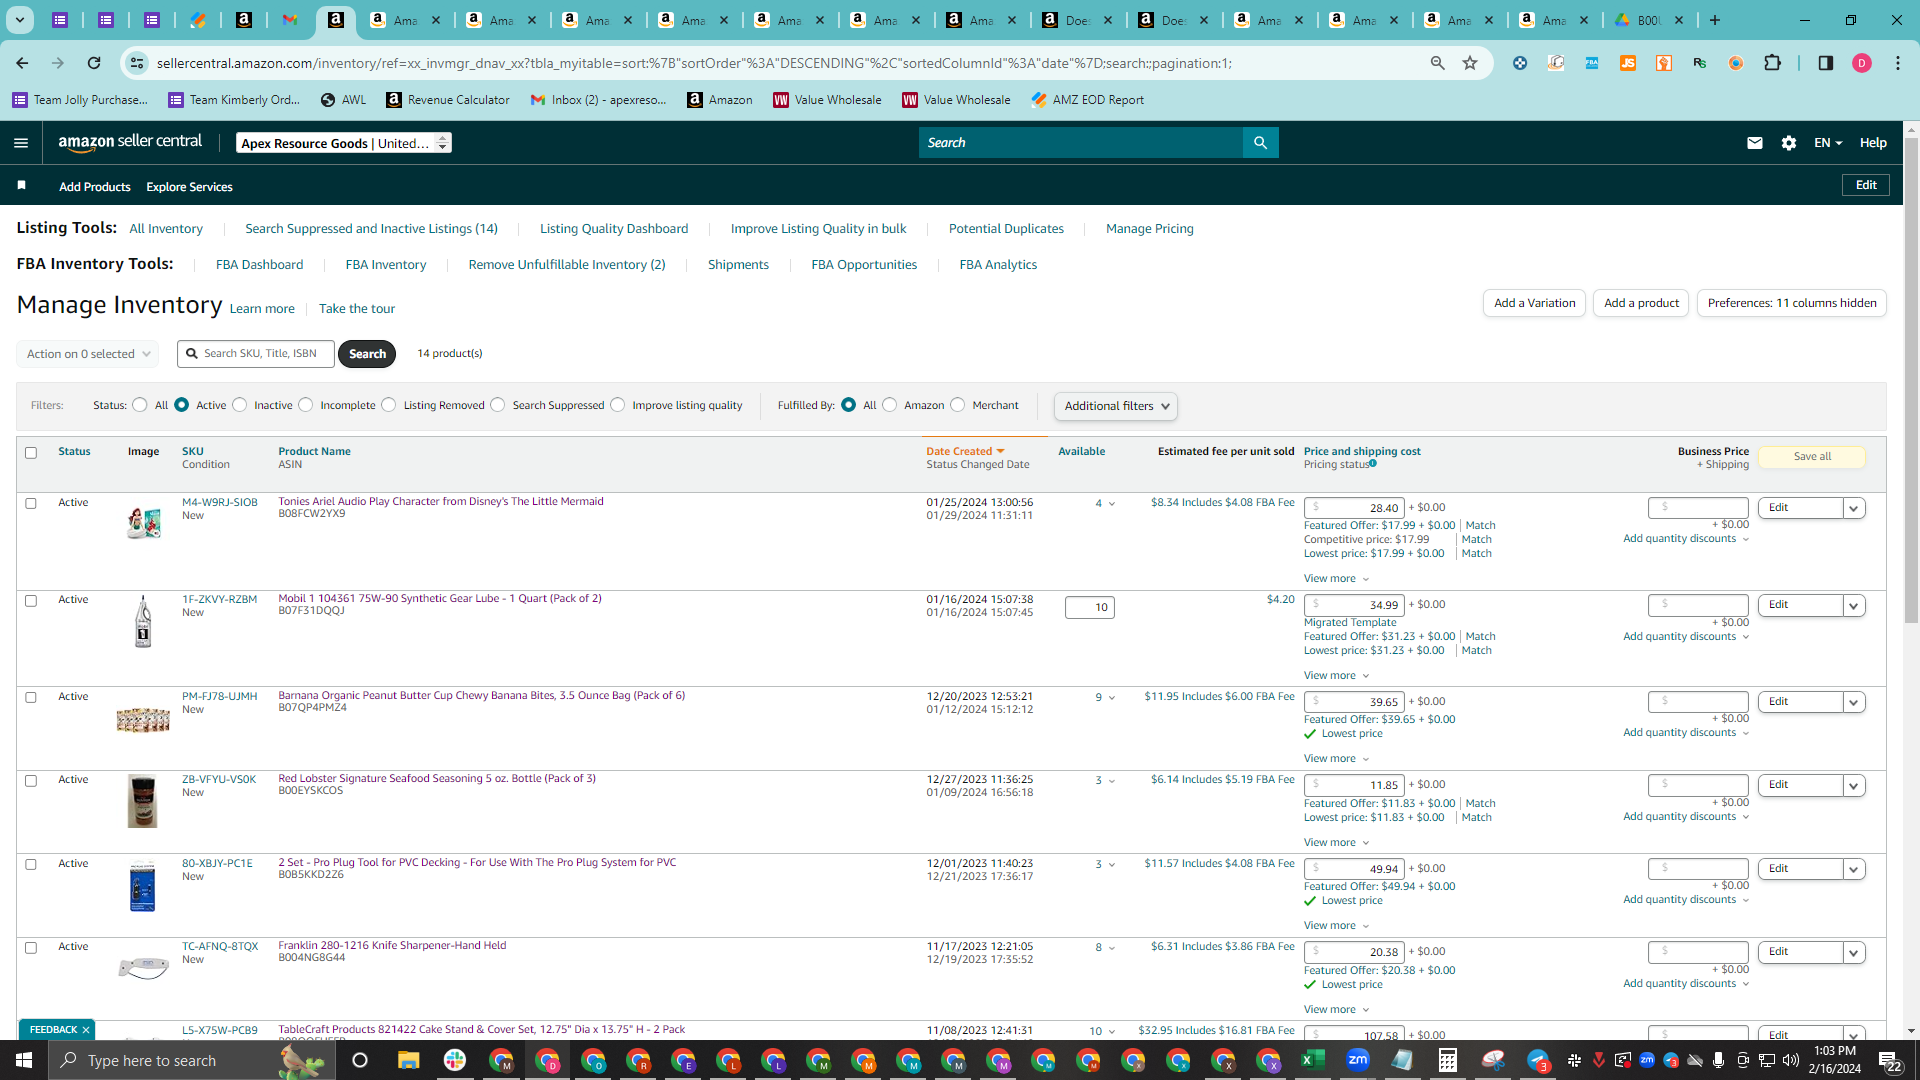1920x1080 pixels.
Task: Select Fulfilled By Amazon radio button
Action: coord(890,405)
